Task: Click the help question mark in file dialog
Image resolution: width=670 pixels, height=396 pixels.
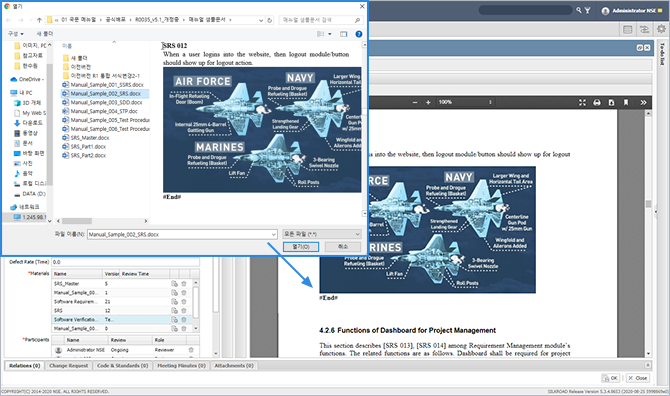Action: [359, 34]
